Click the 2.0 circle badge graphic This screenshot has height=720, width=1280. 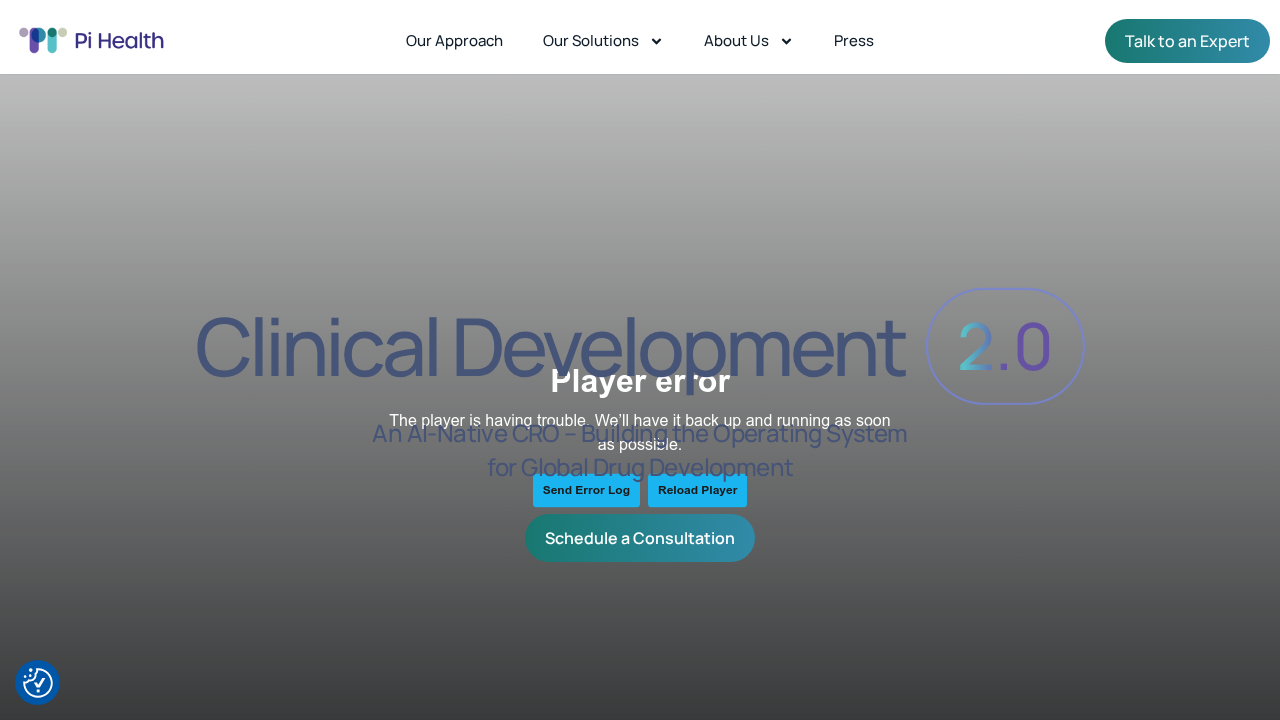point(1005,346)
